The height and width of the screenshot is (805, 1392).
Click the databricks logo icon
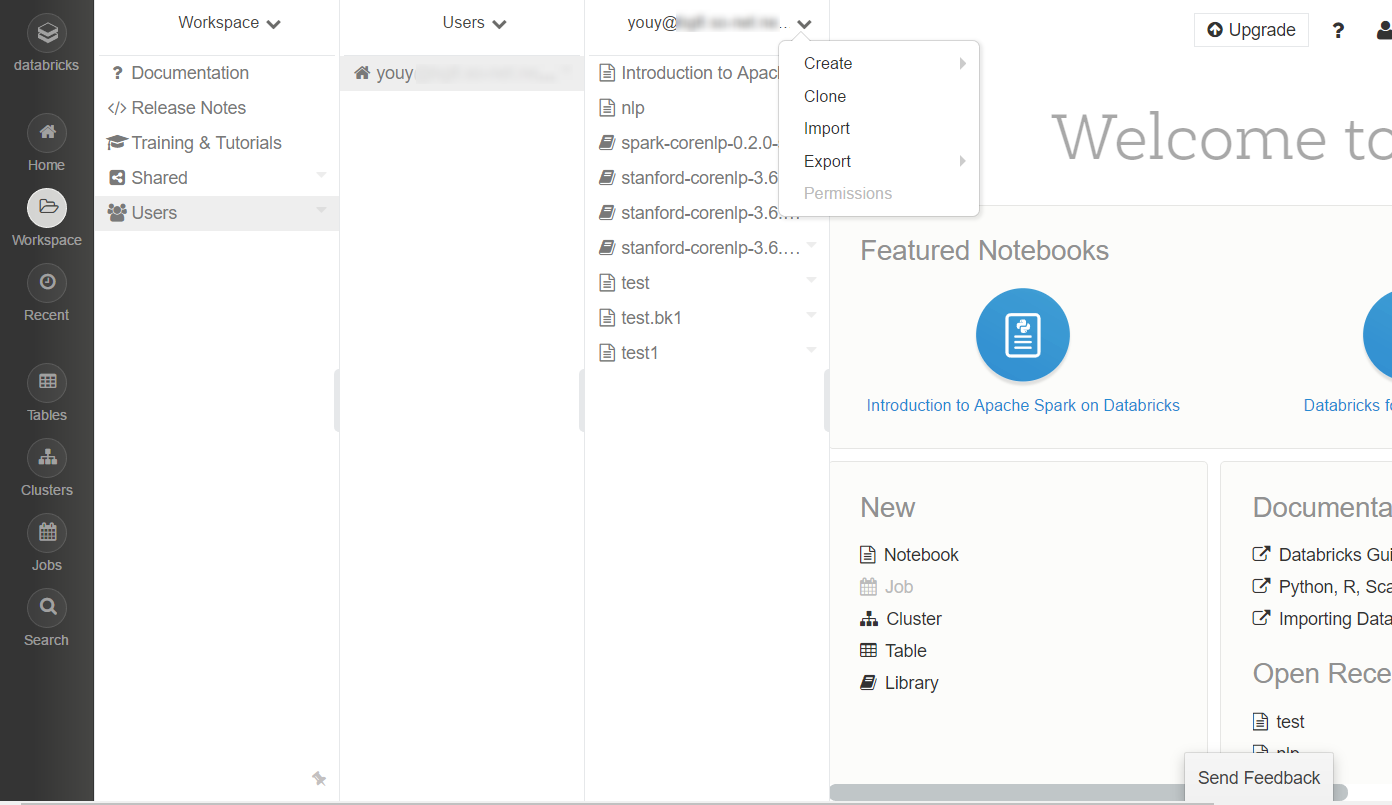click(47, 33)
